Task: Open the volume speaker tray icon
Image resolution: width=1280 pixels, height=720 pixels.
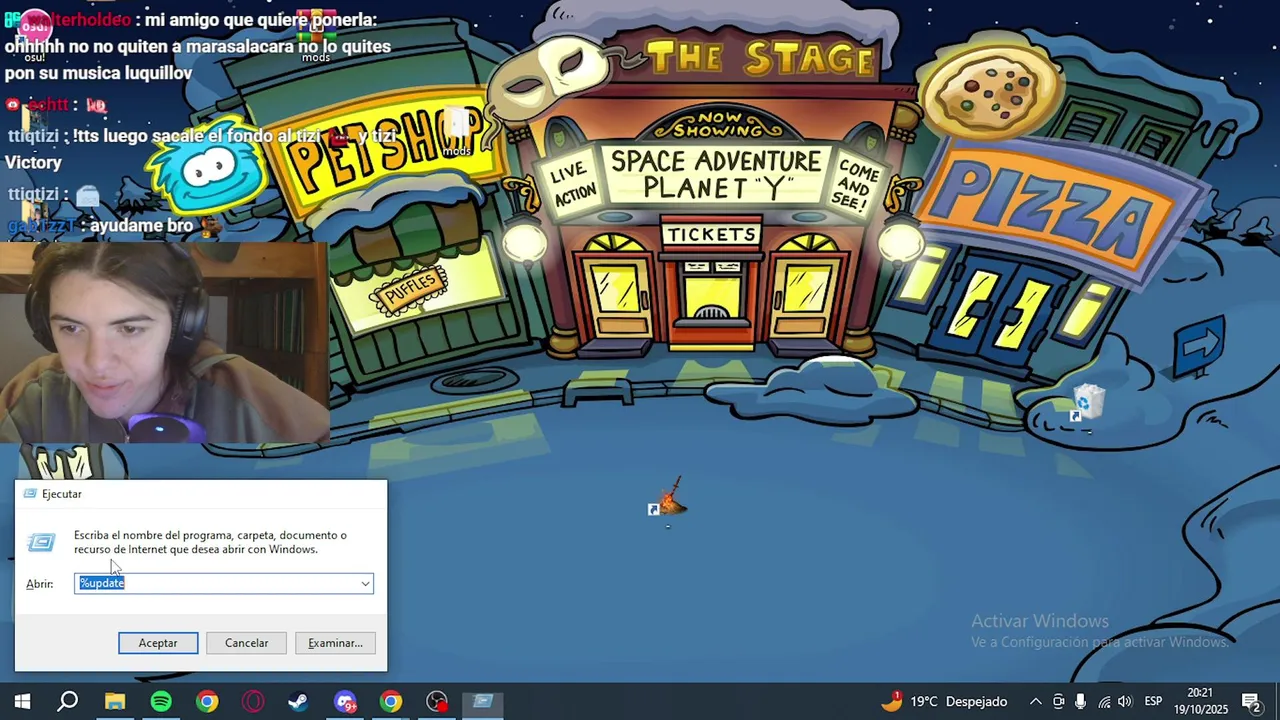Action: click(1126, 702)
